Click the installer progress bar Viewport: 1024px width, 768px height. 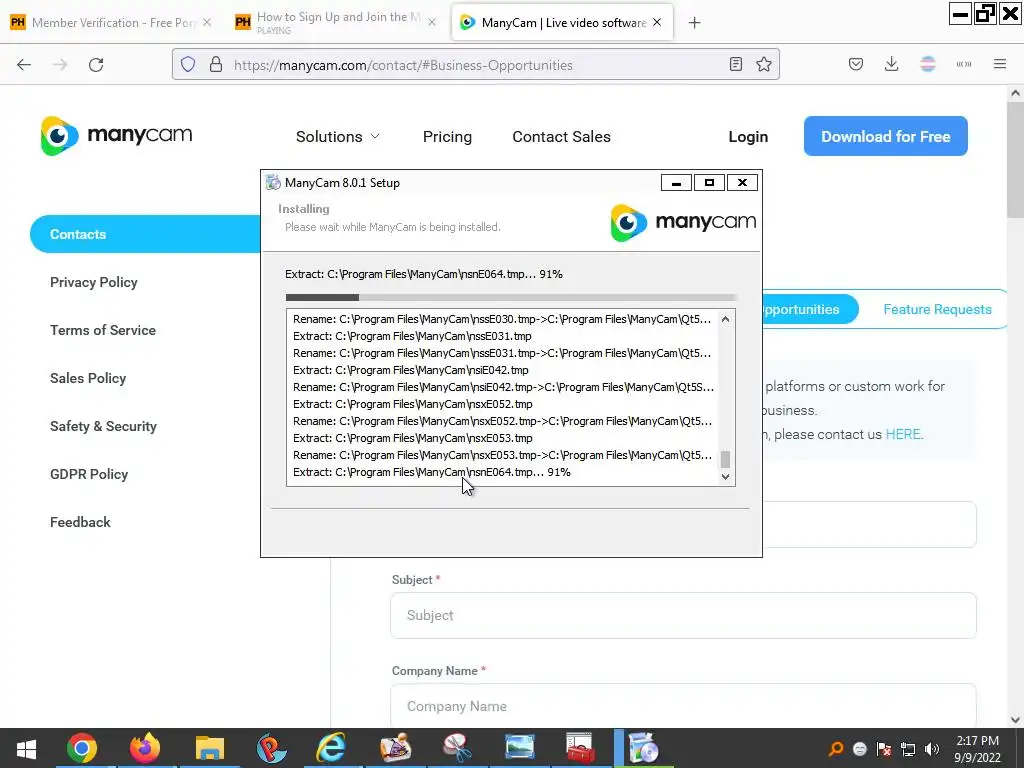tap(511, 297)
